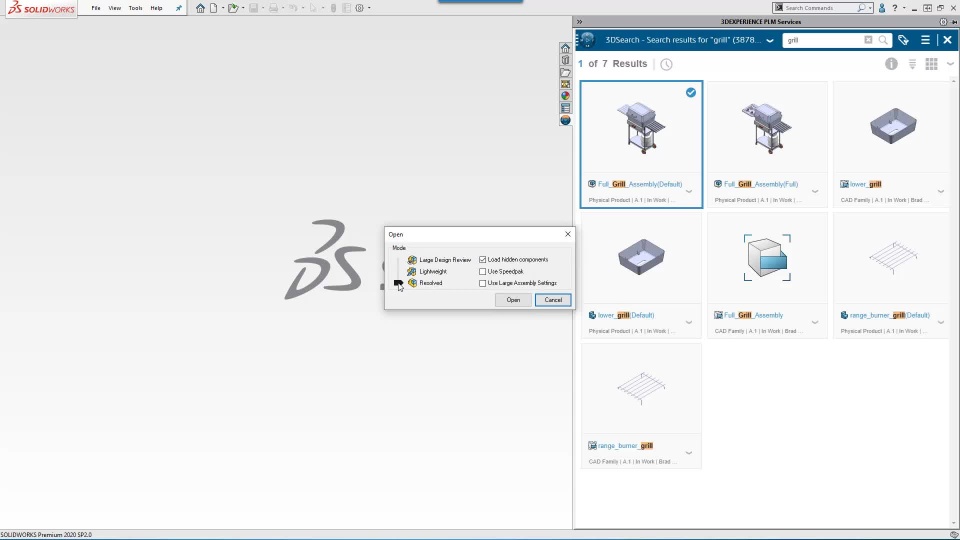Image resolution: width=960 pixels, height=540 pixels.
Task: Open the task pane Home tab icon
Action: point(565,48)
